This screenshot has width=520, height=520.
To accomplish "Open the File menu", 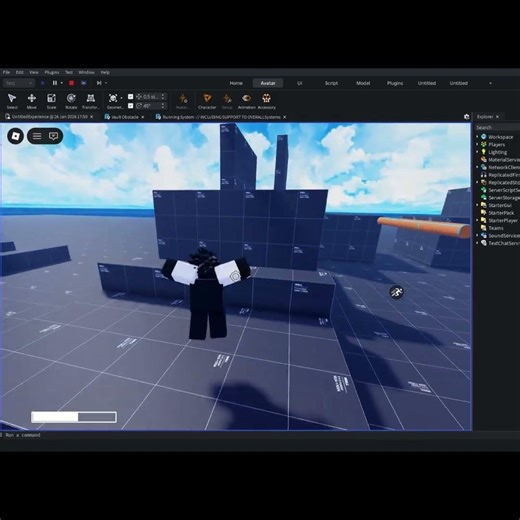I will [6, 72].
